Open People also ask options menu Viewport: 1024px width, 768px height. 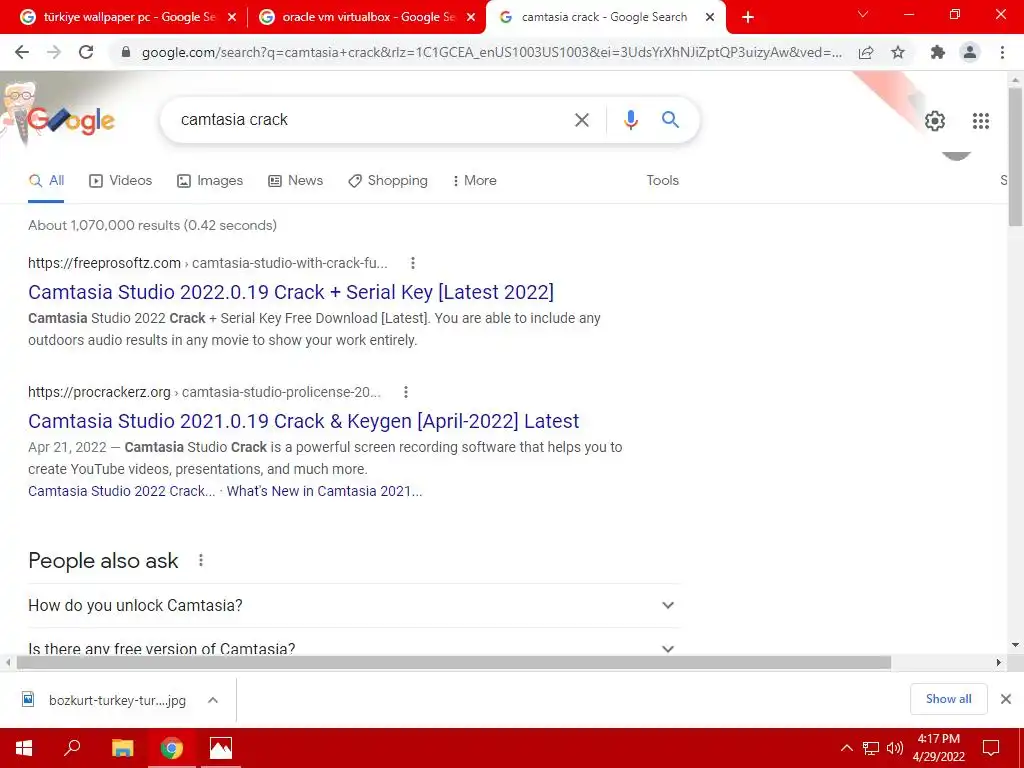pyautogui.click(x=201, y=560)
